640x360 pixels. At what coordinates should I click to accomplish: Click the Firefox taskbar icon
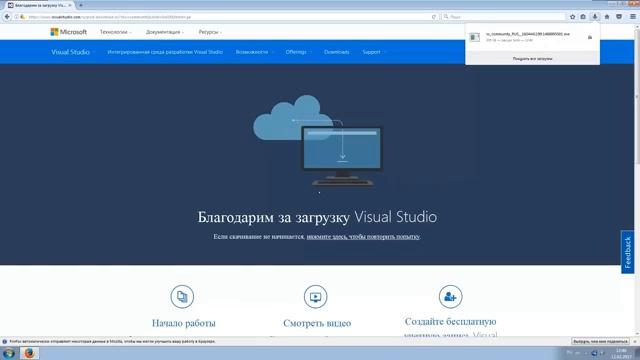coord(29,353)
